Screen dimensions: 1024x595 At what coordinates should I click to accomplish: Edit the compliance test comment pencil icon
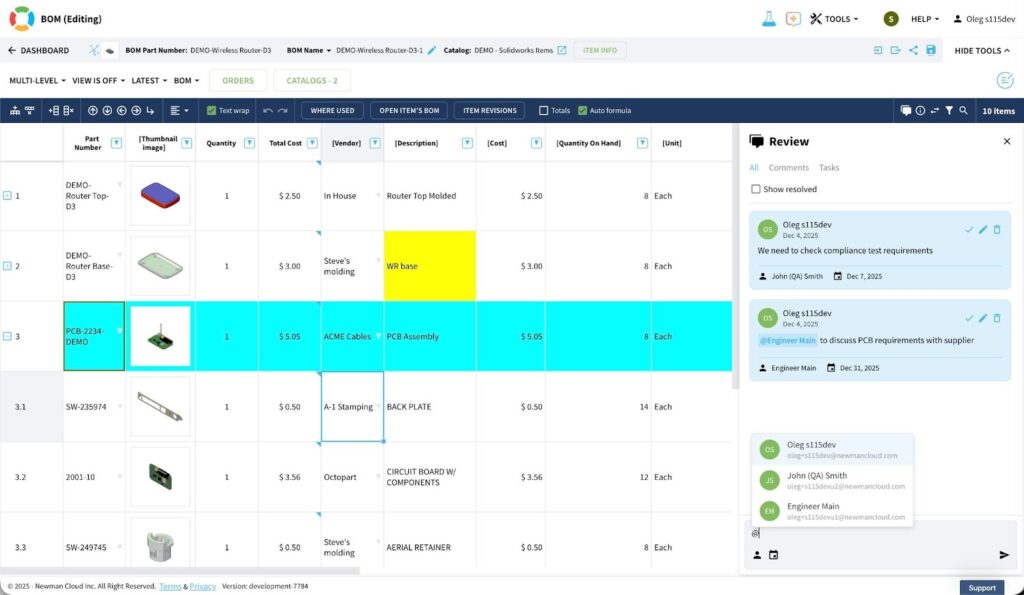point(983,230)
